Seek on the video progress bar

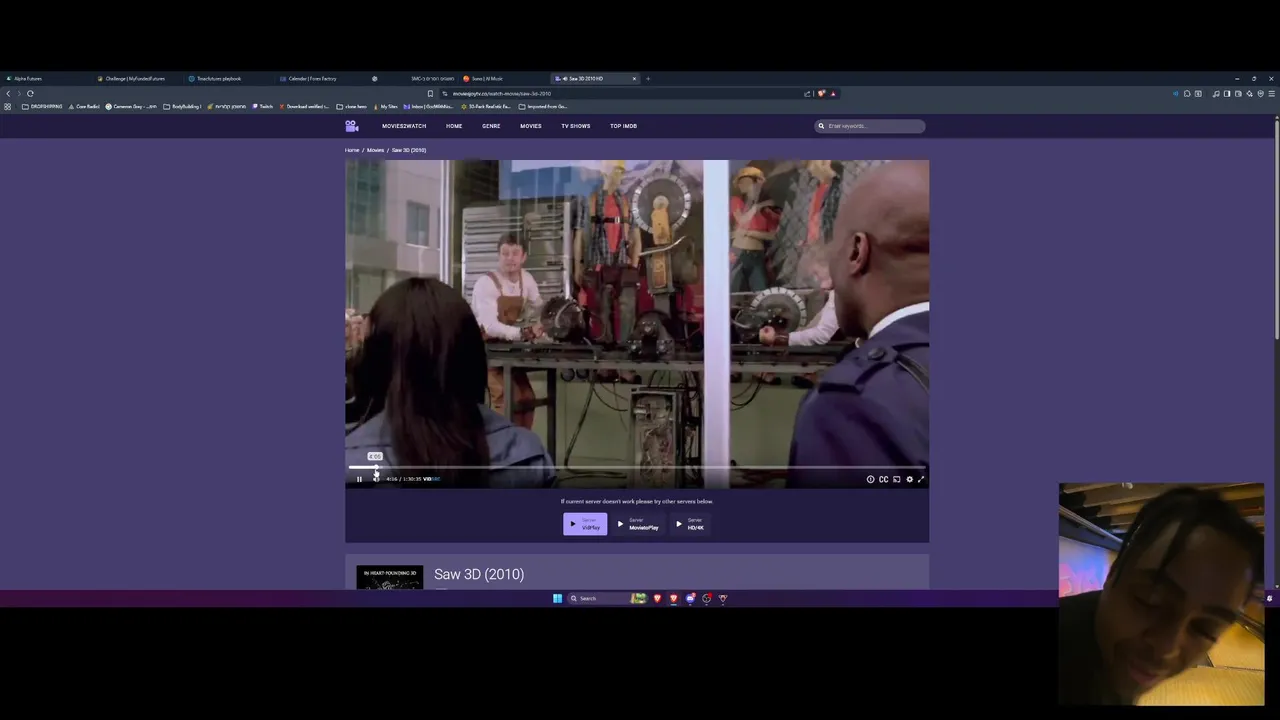tap(637, 467)
